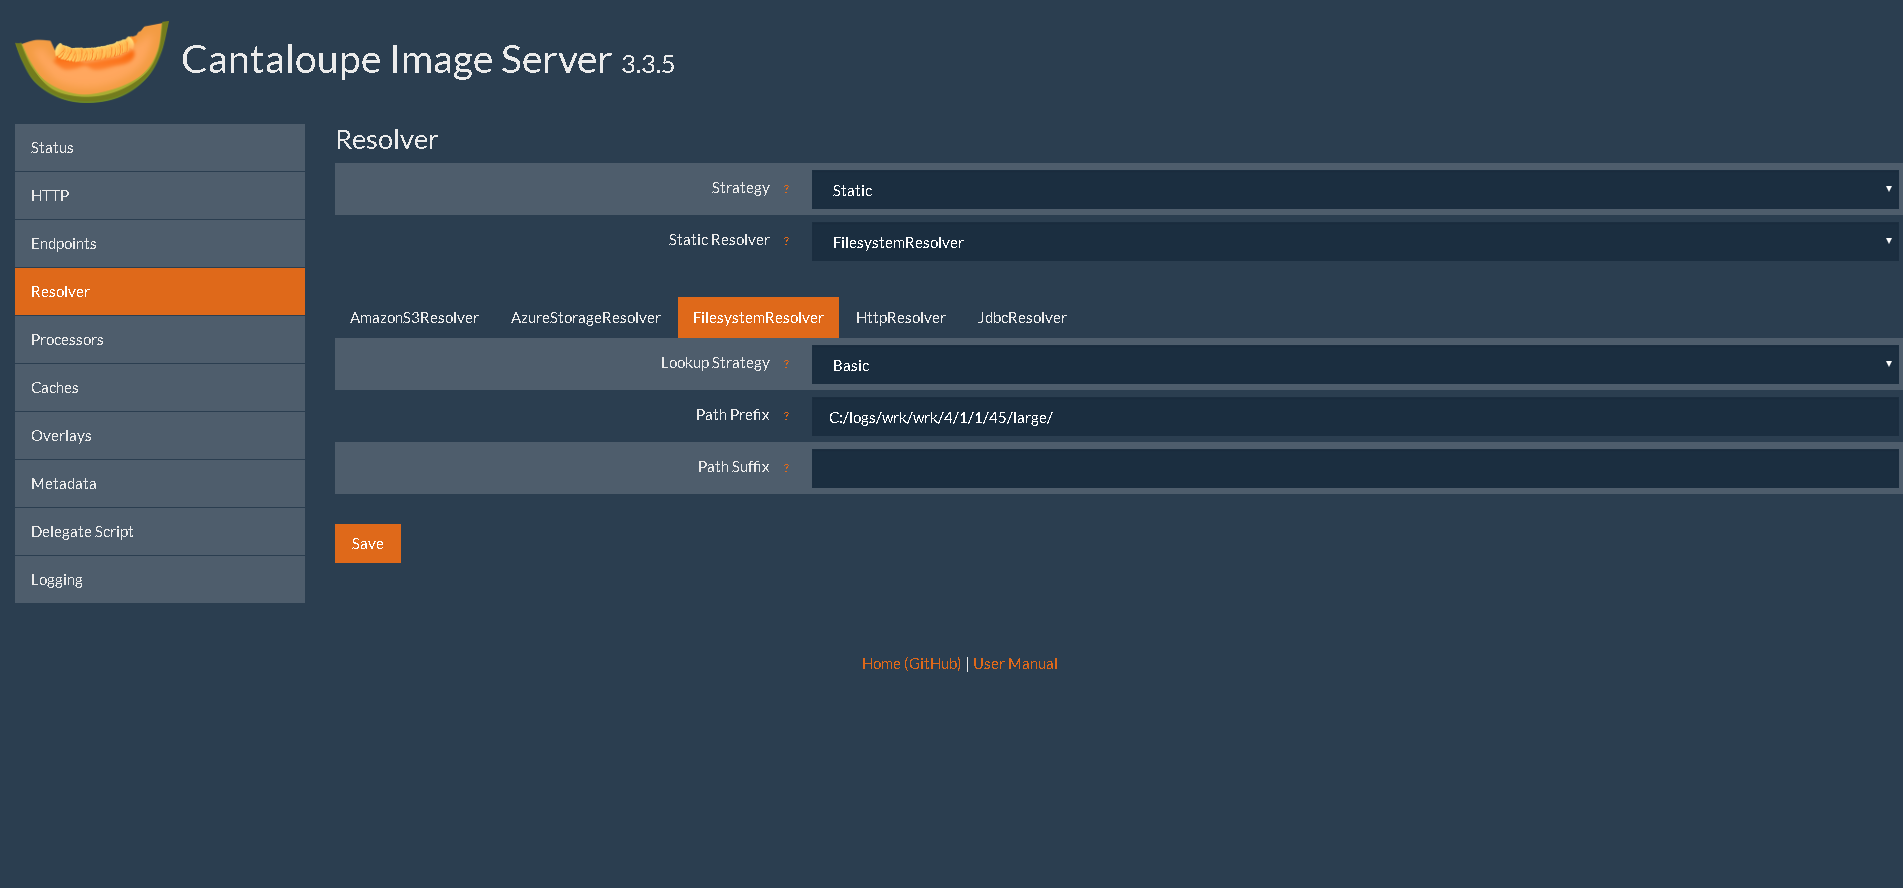Open the HTTP settings section
The width and height of the screenshot is (1903, 888).
point(160,196)
